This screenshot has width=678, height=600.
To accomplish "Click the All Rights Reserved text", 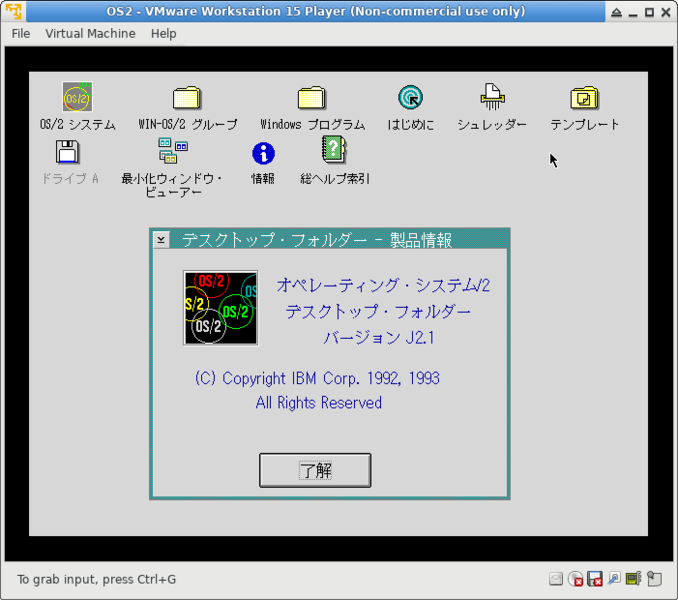I will coord(319,403).
